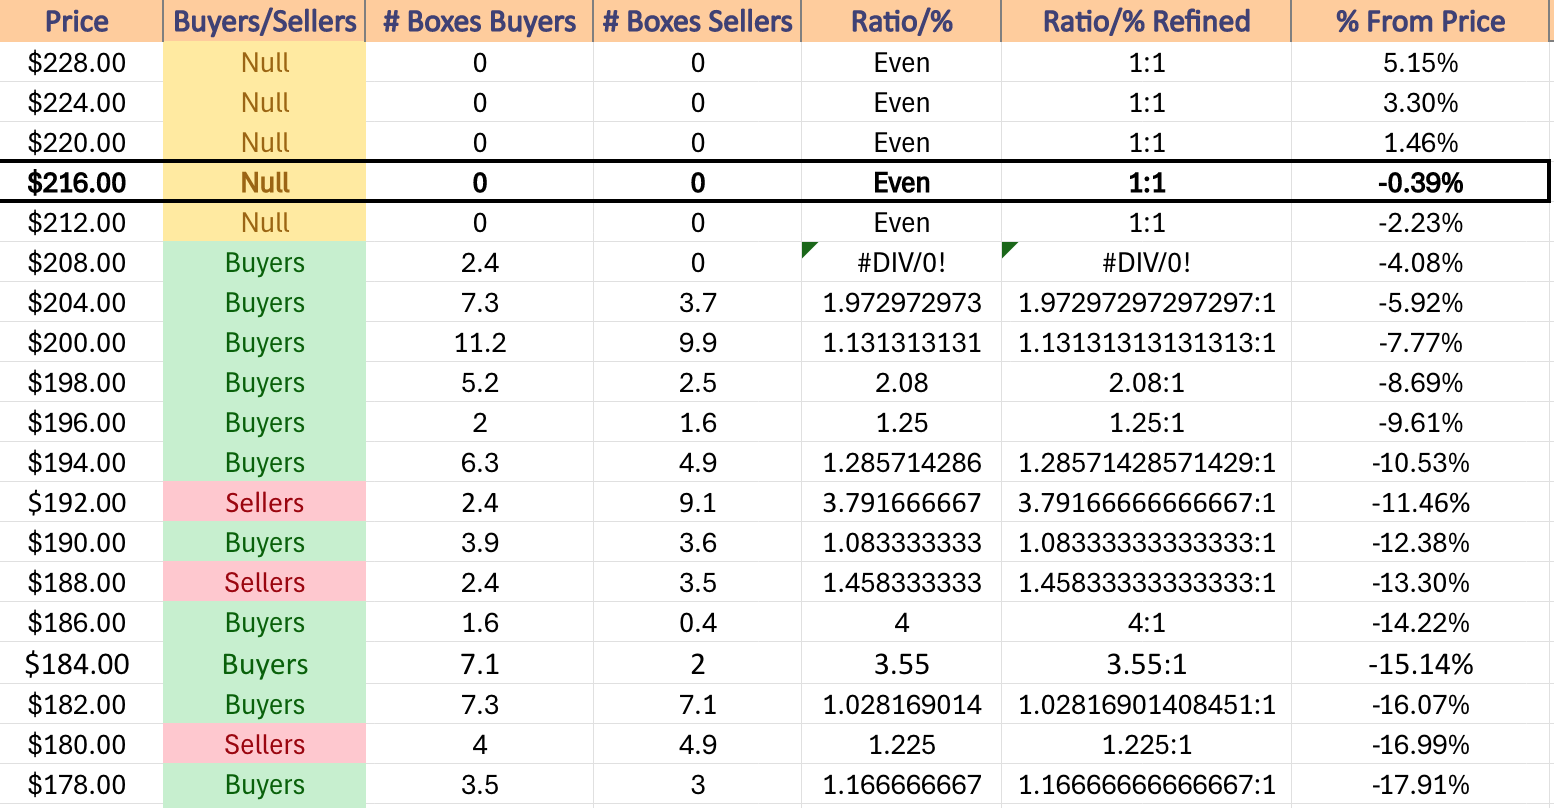Image resolution: width=1554 pixels, height=808 pixels.
Task: Click the bold $216.00 price cell
Action: [81, 183]
